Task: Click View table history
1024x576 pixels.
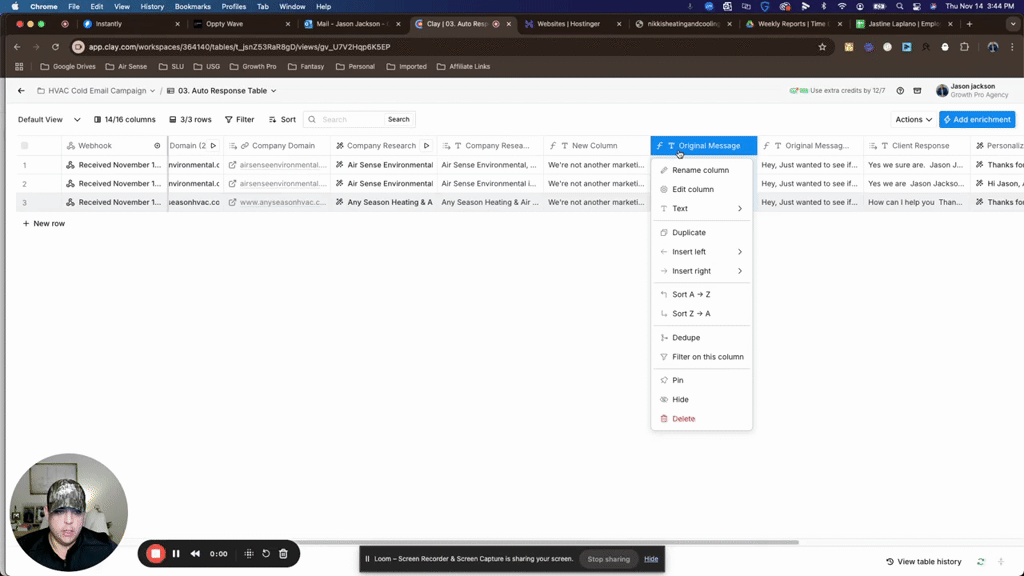Action: [x=923, y=562]
